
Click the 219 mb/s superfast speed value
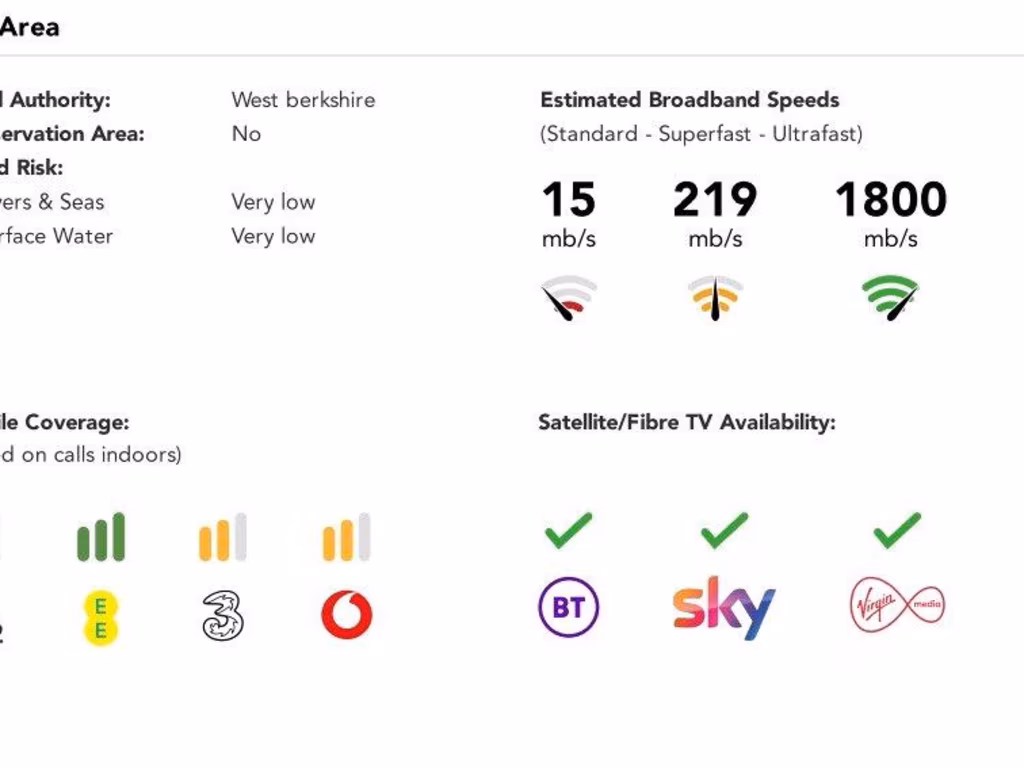pyautogui.click(x=715, y=200)
